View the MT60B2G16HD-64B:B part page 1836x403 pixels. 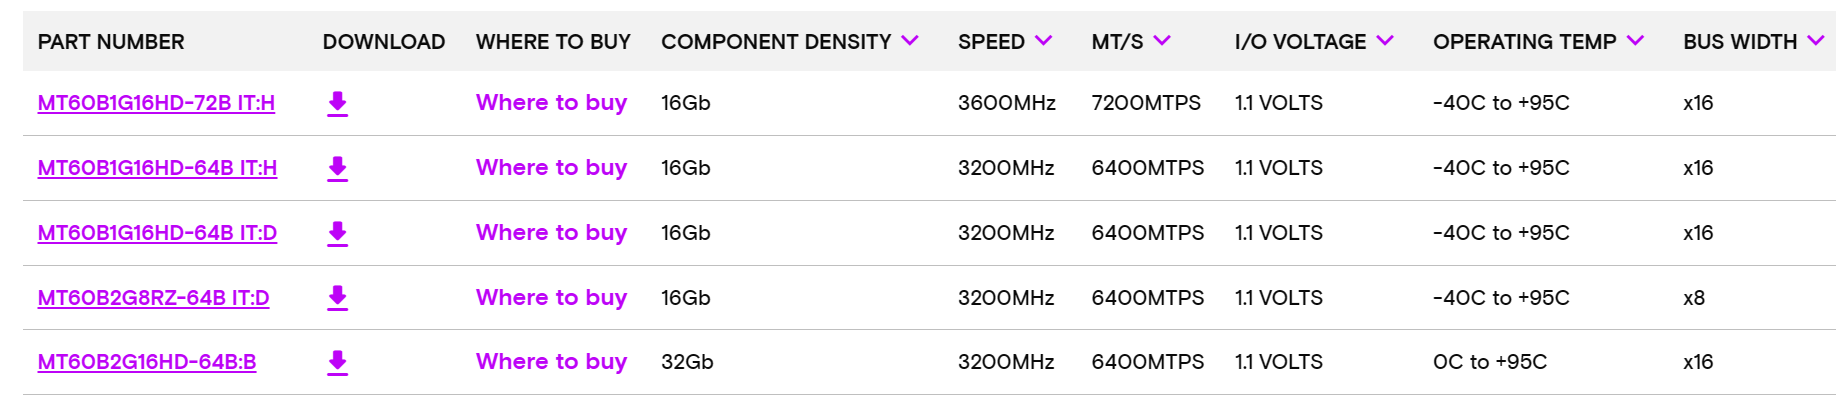point(147,362)
